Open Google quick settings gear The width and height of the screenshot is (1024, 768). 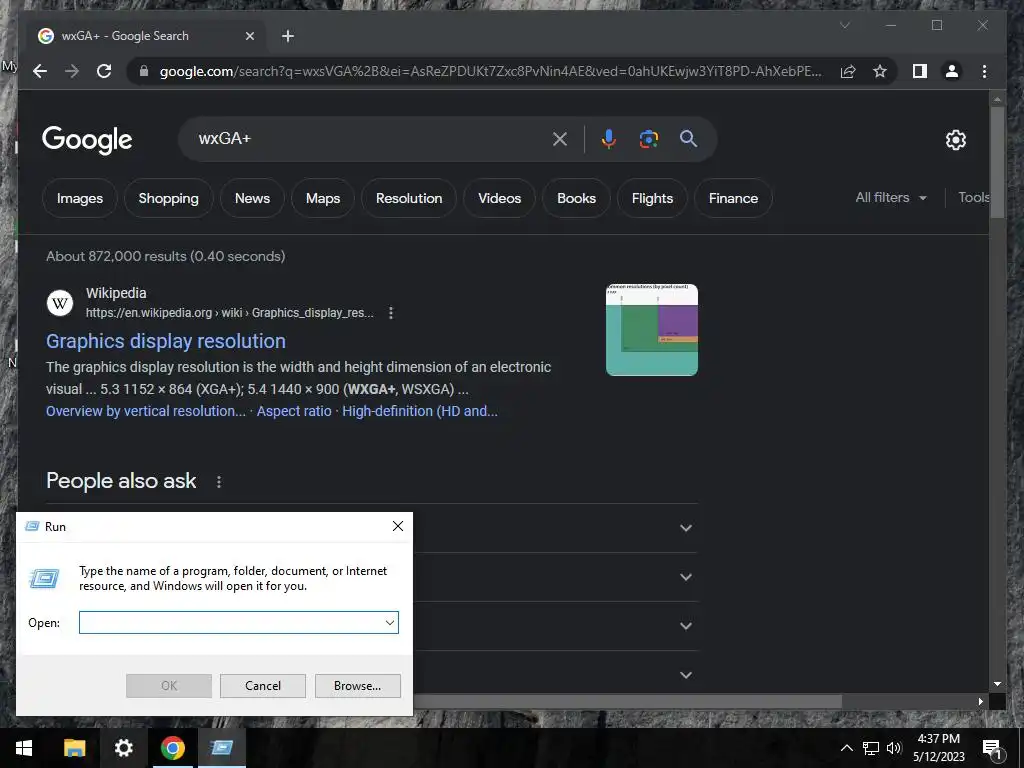point(955,139)
